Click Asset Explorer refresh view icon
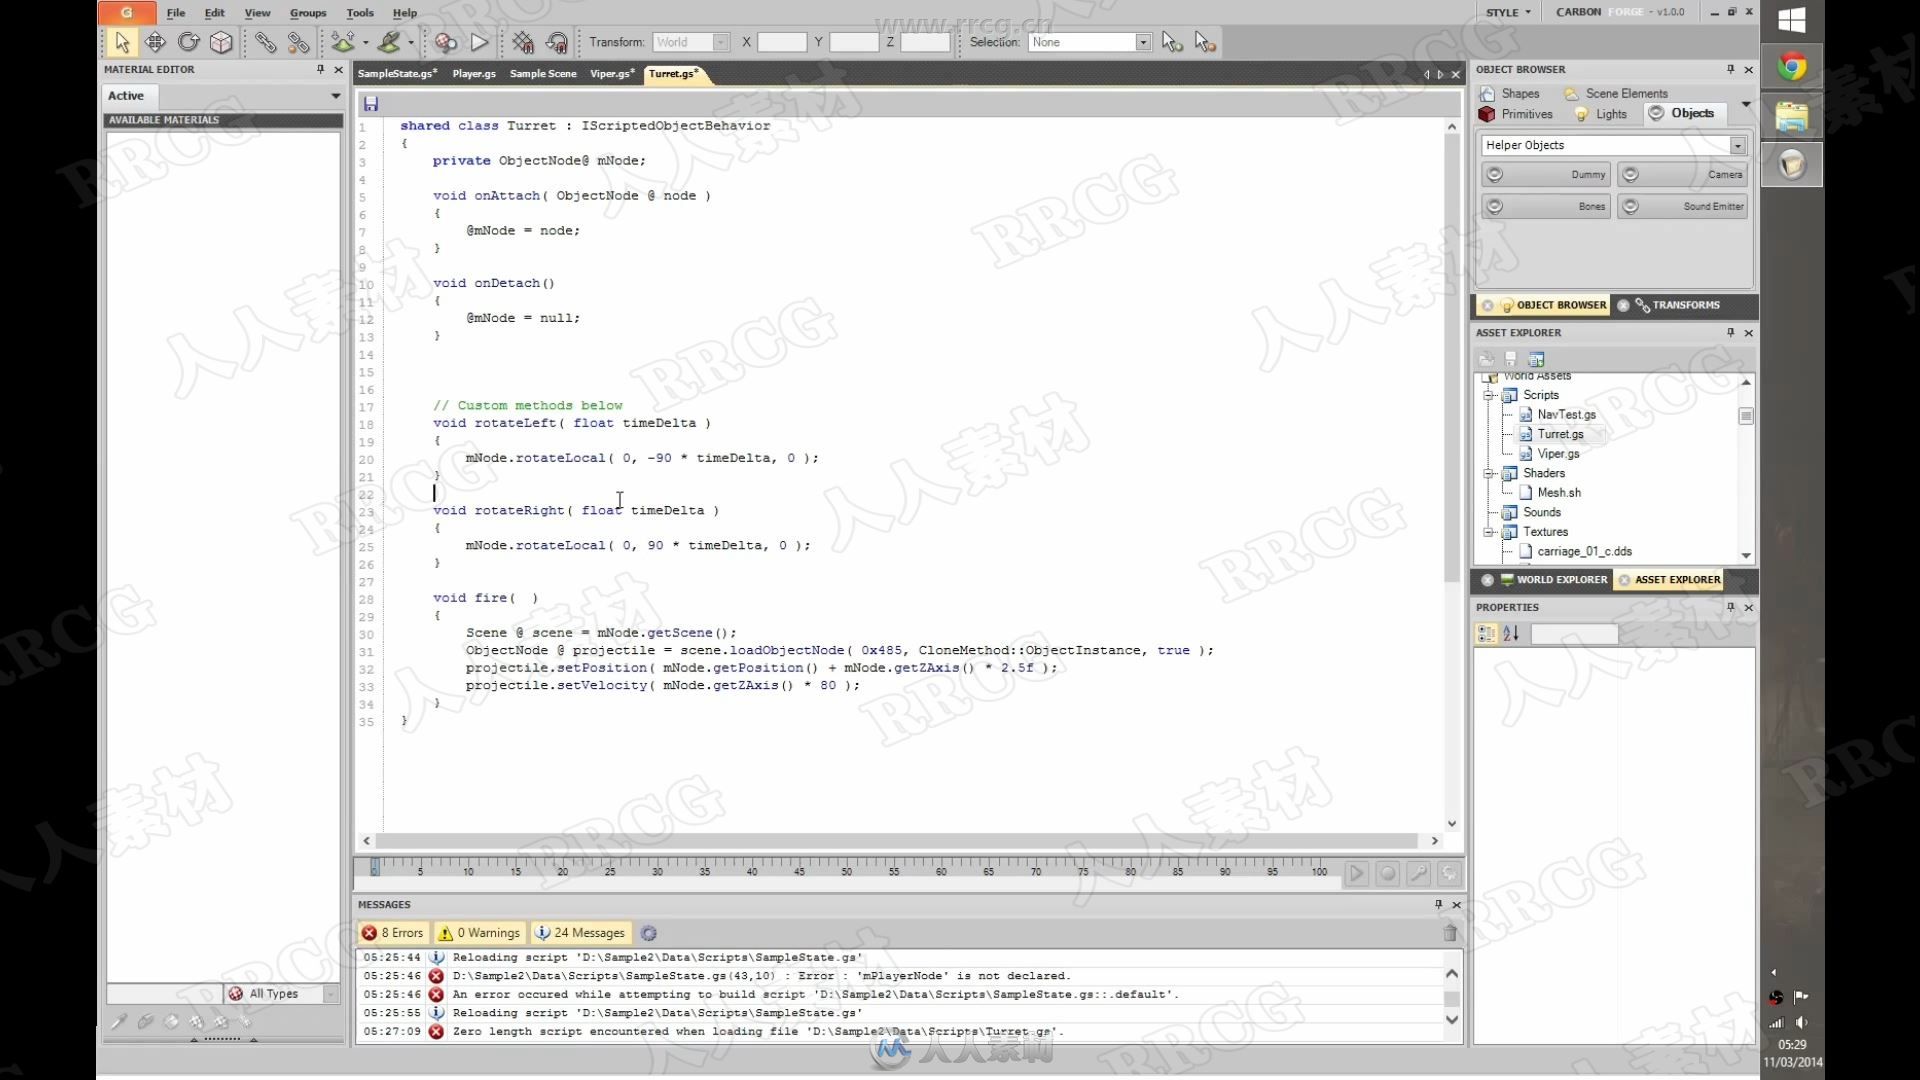The image size is (1920, 1080). [1537, 359]
